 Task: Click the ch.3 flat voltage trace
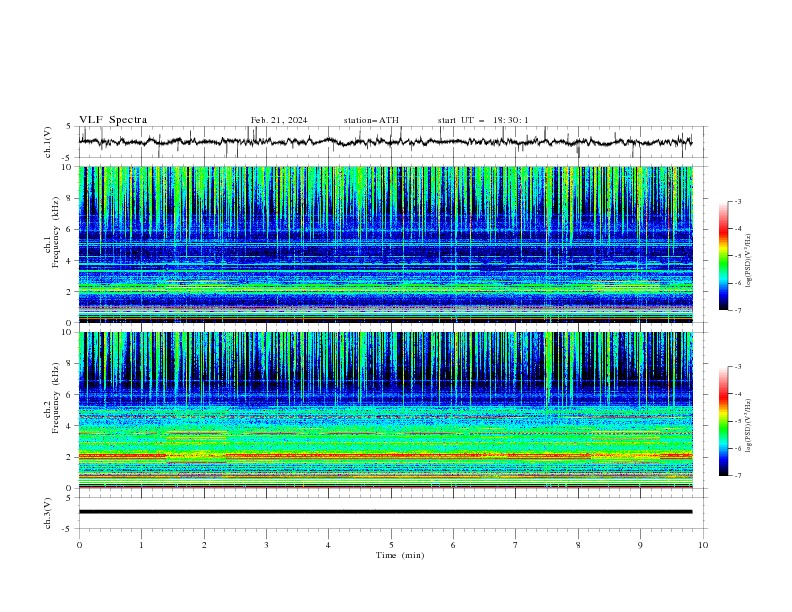coord(386,512)
